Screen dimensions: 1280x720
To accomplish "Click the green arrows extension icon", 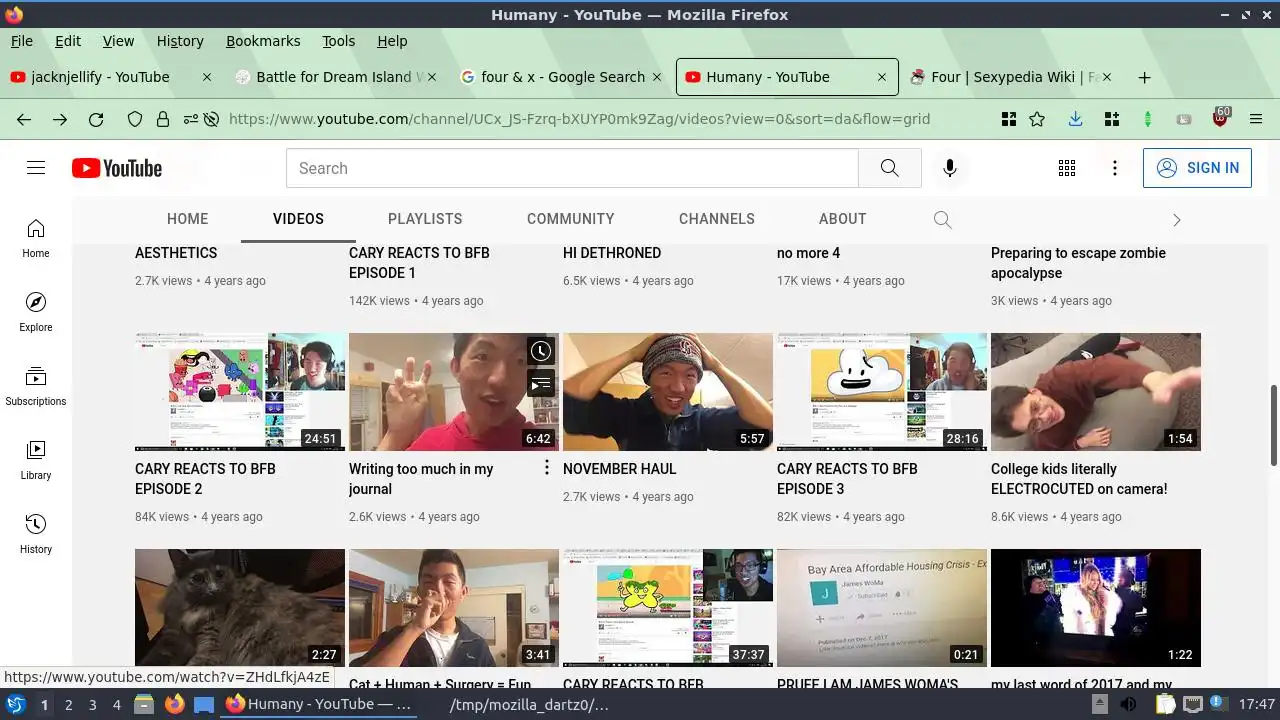I will tap(1148, 119).
